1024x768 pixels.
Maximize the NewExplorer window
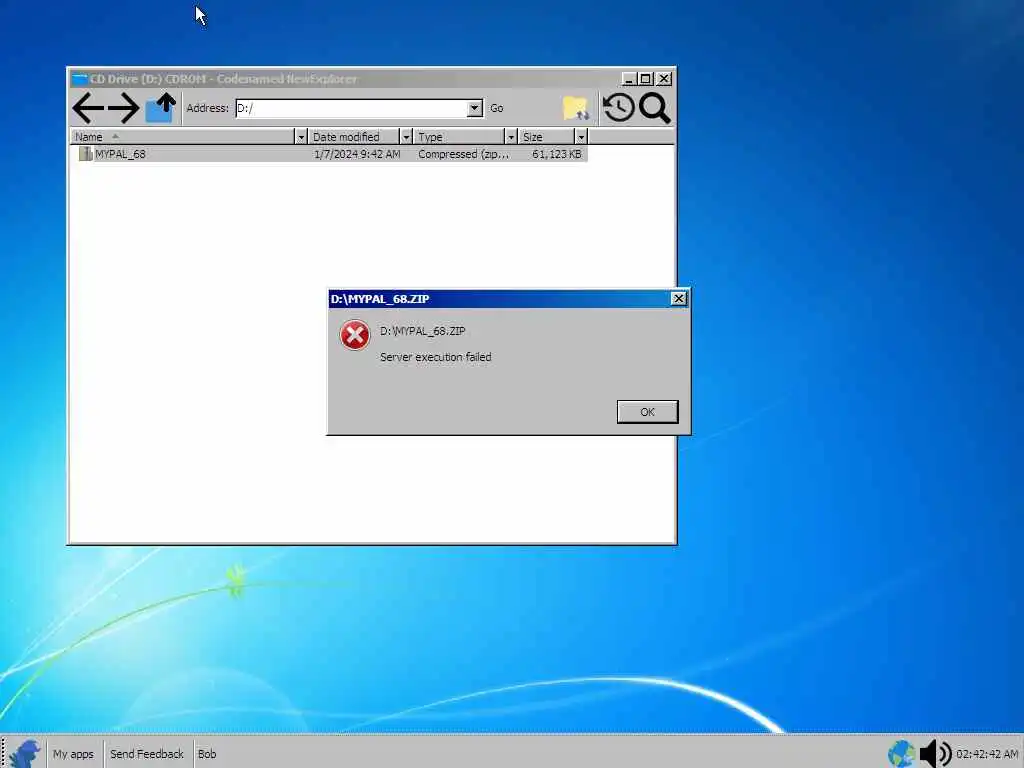click(646, 79)
